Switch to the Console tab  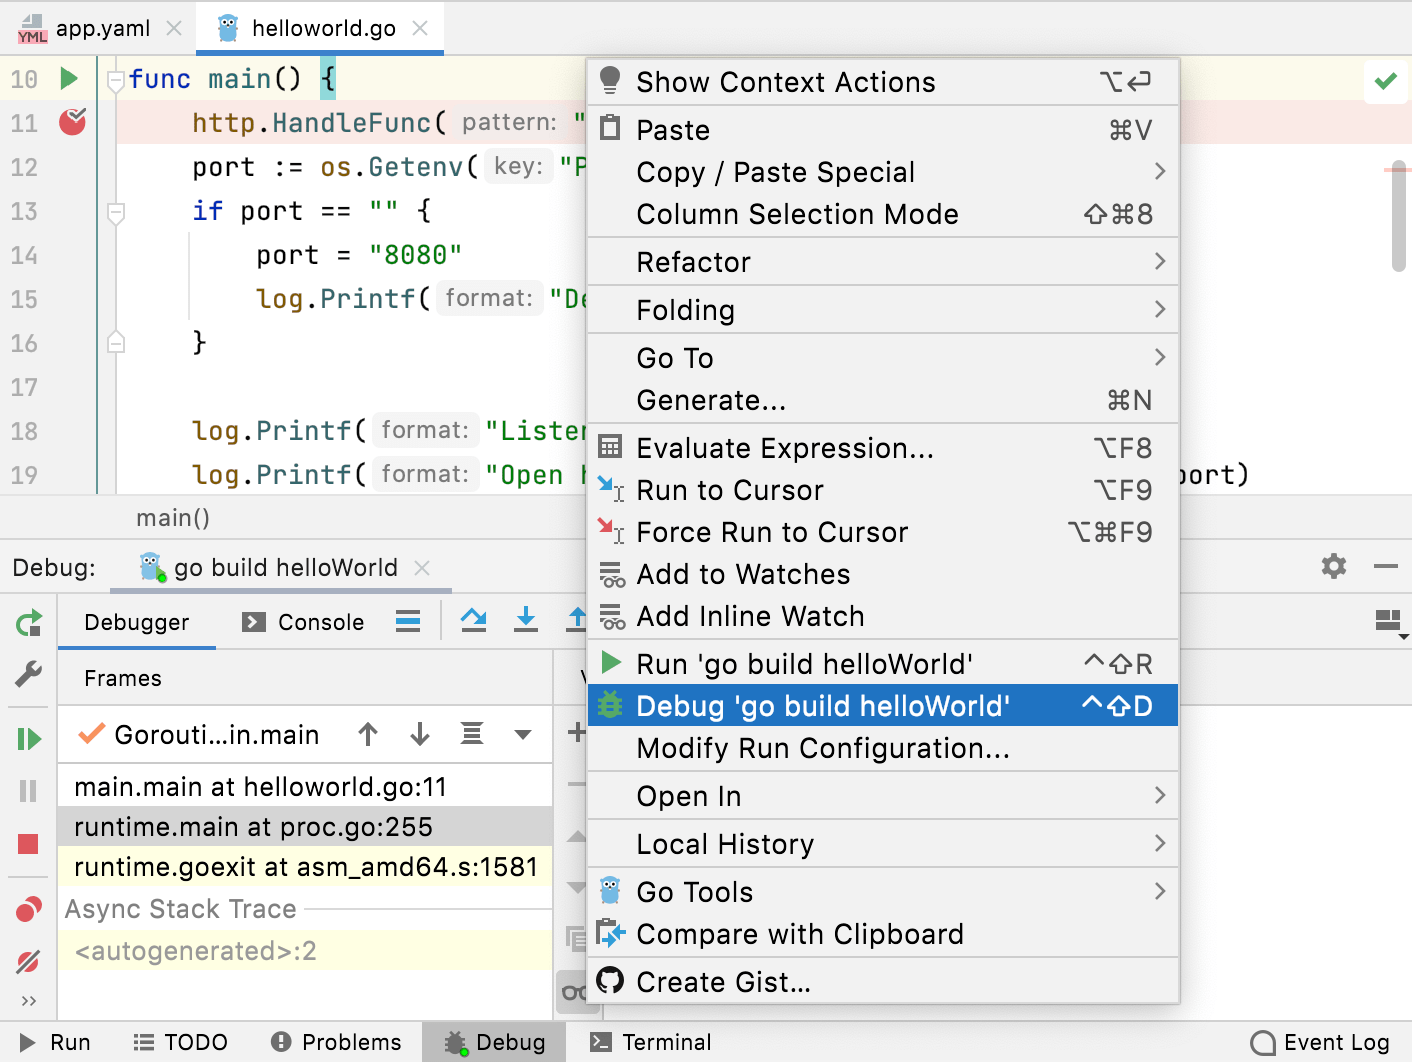318,621
